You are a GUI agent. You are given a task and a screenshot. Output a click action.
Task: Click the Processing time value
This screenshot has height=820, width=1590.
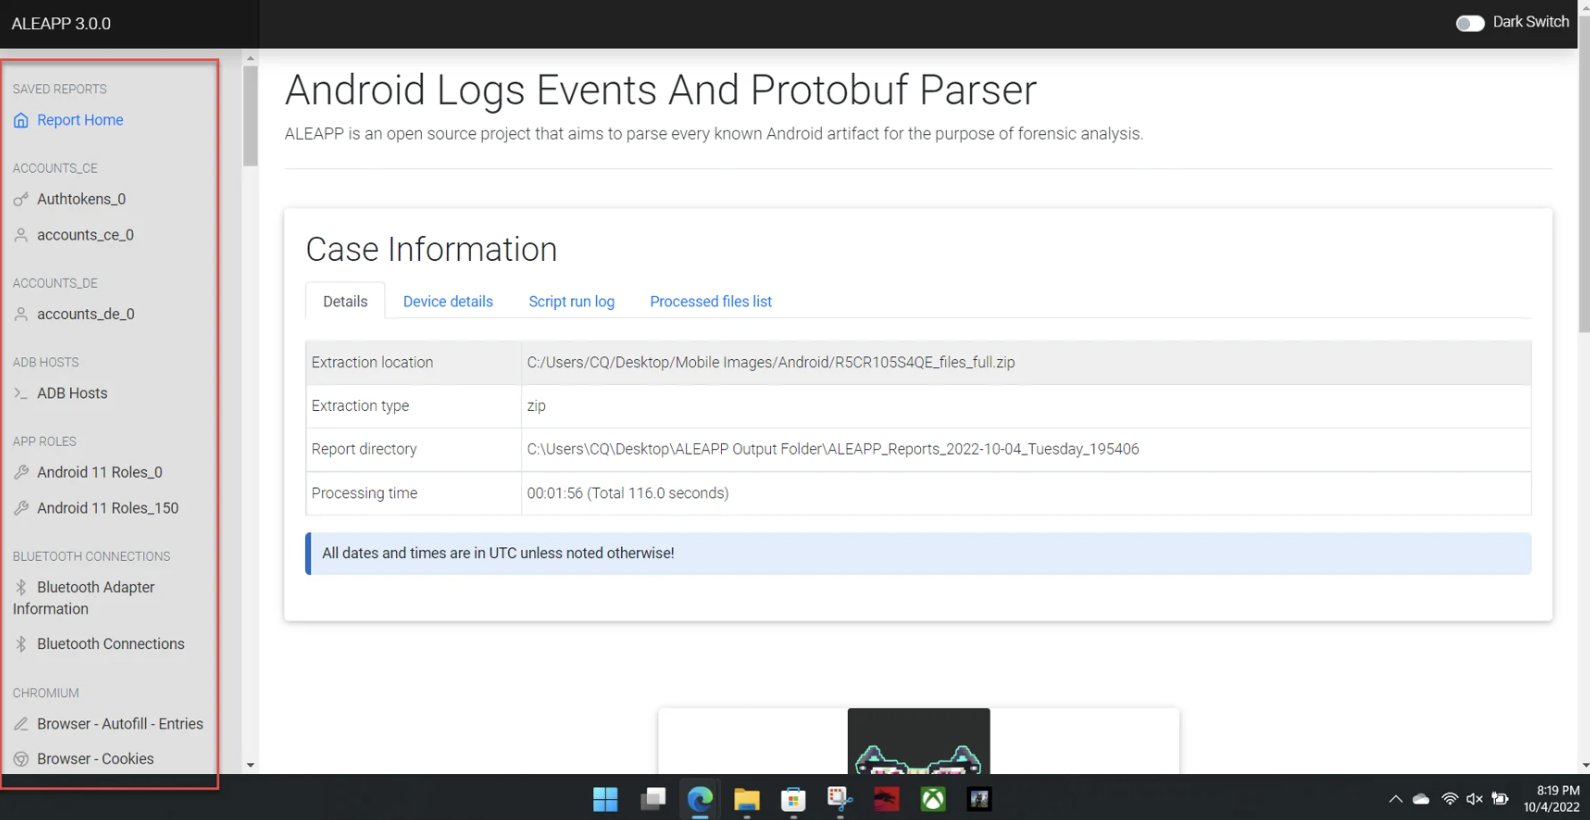(x=628, y=493)
